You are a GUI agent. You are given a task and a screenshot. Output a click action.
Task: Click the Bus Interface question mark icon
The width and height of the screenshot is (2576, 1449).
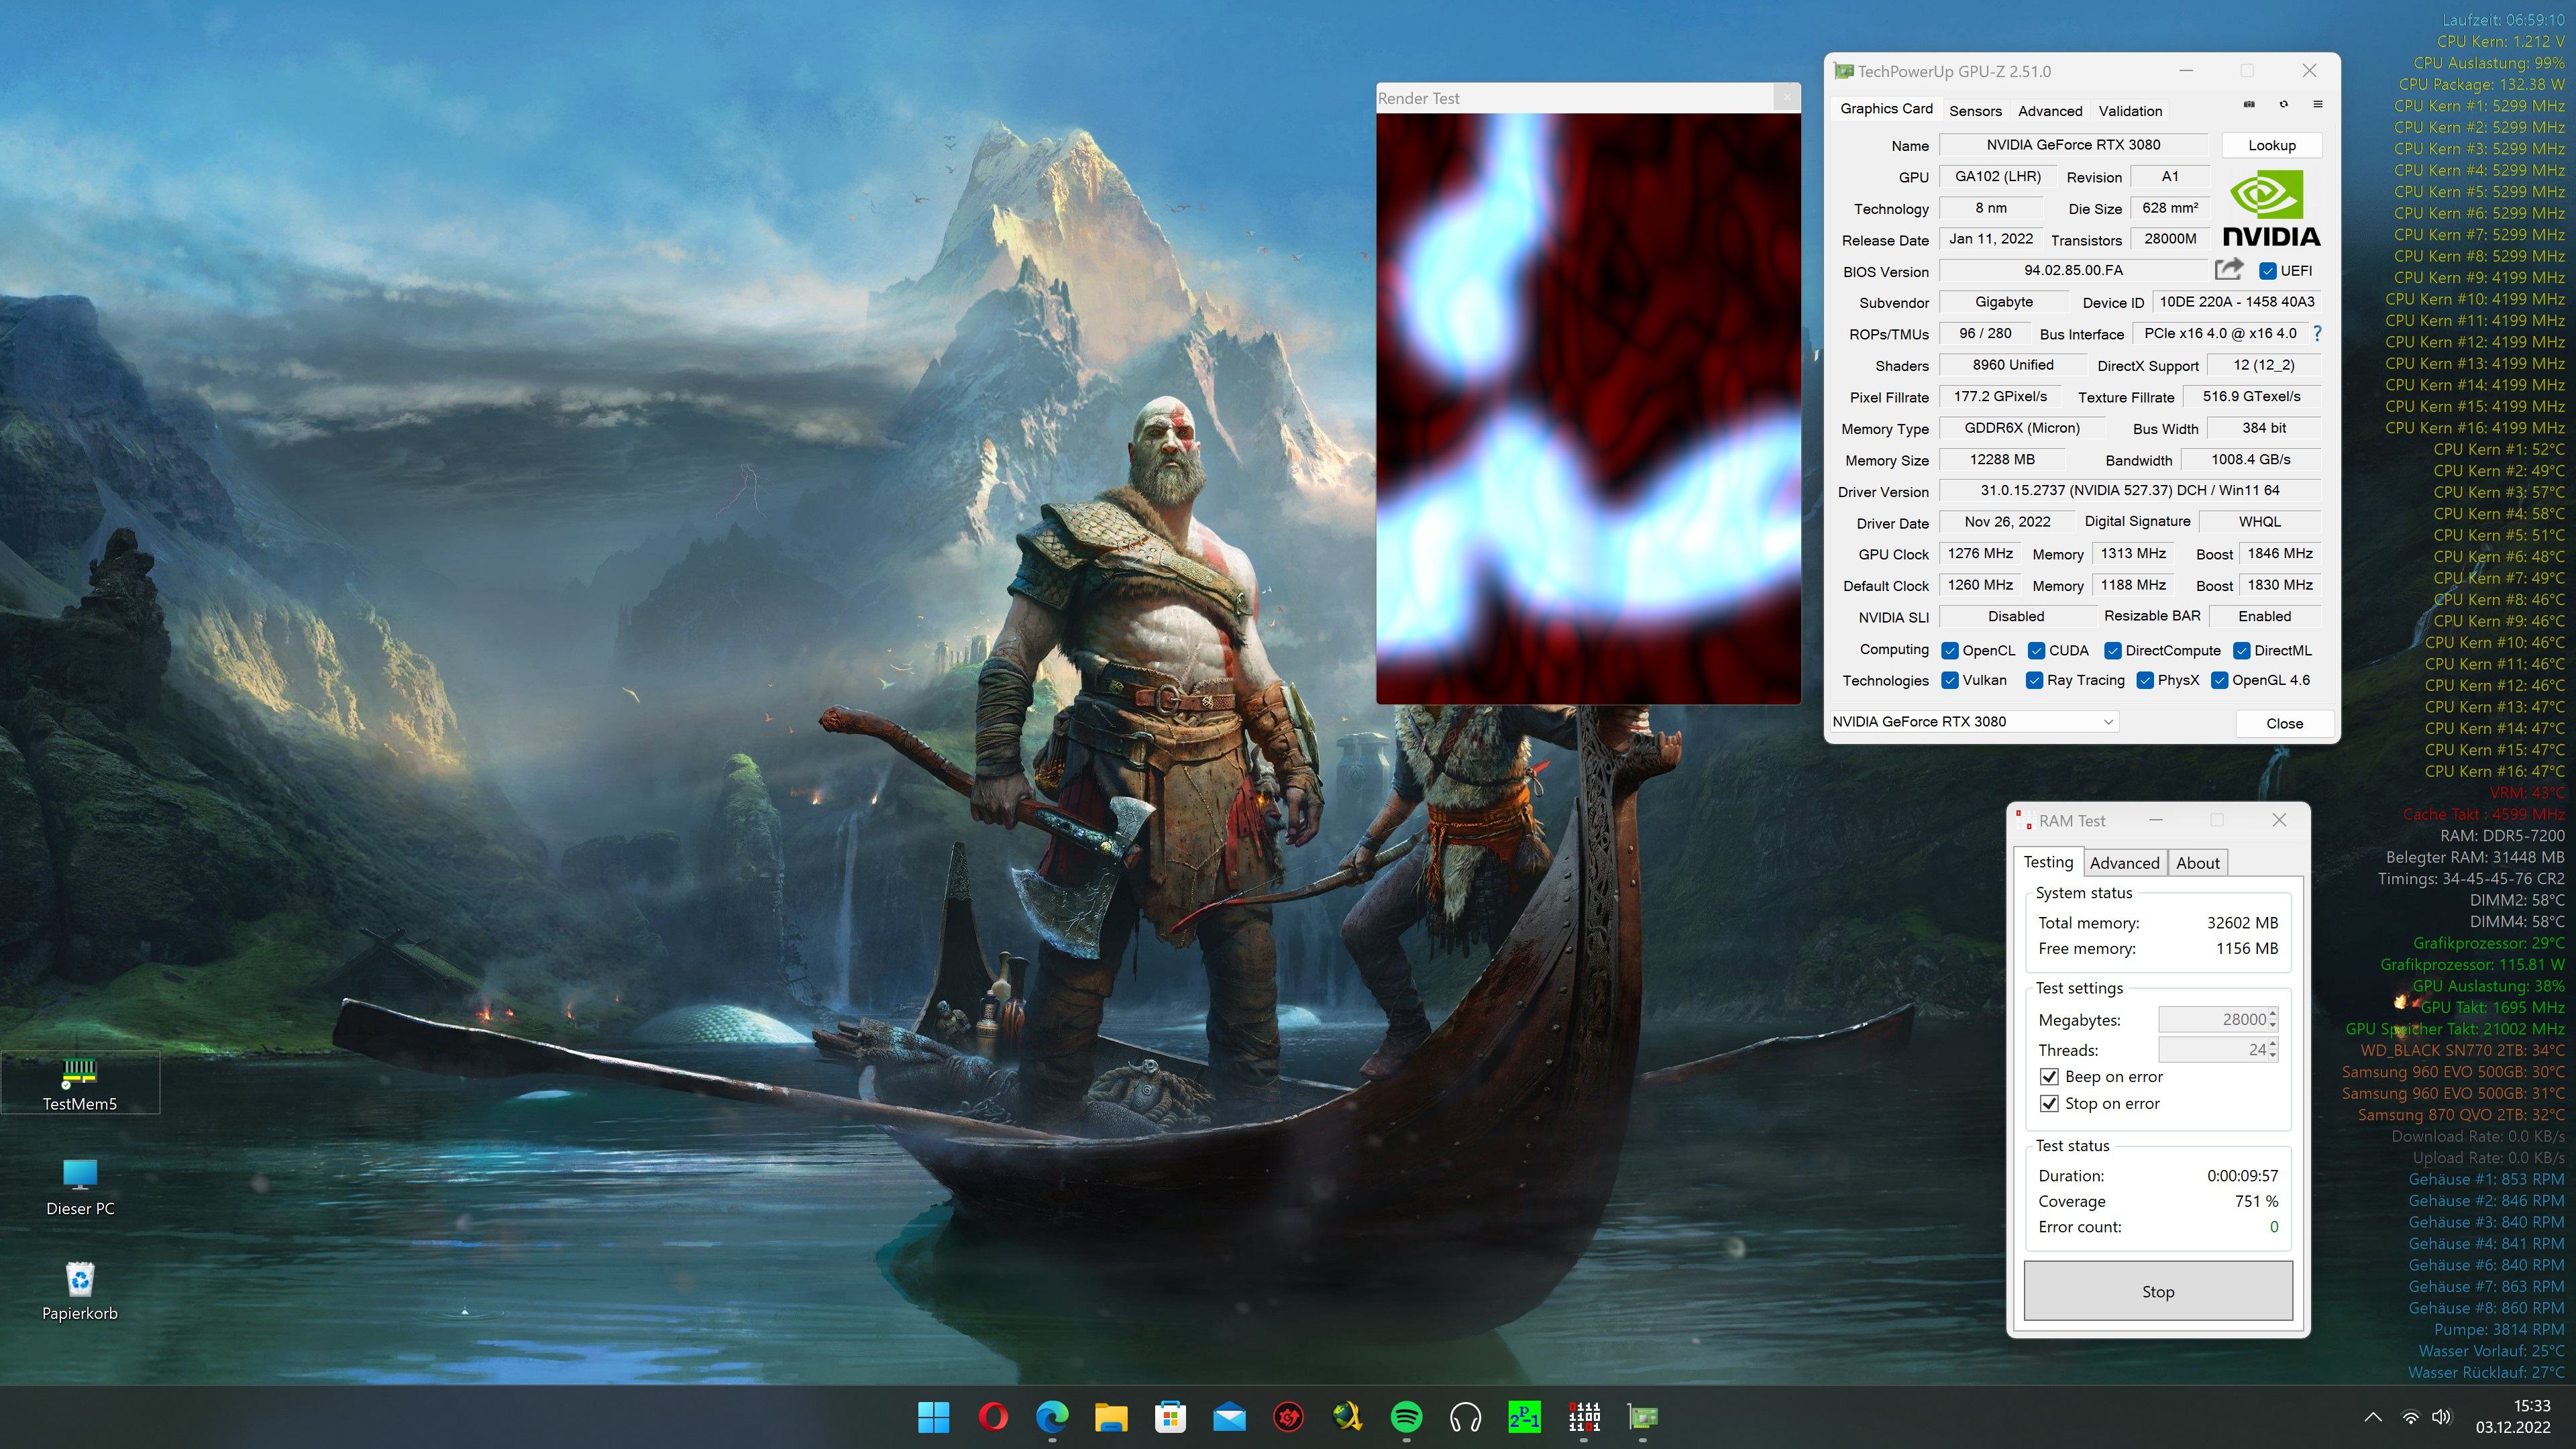click(x=2317, y=333)
